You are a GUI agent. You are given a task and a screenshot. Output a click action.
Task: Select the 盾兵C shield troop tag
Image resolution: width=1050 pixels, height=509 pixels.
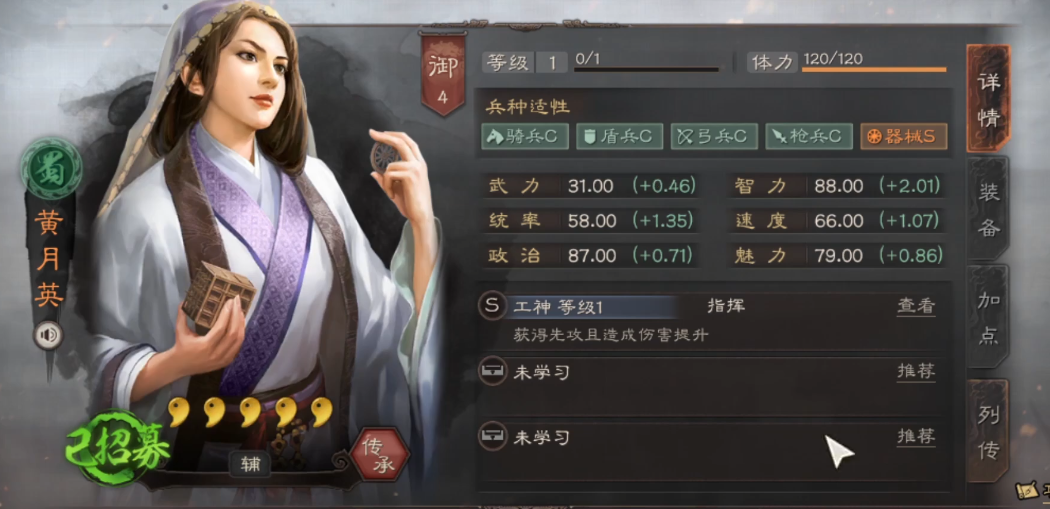click(619, 137)
